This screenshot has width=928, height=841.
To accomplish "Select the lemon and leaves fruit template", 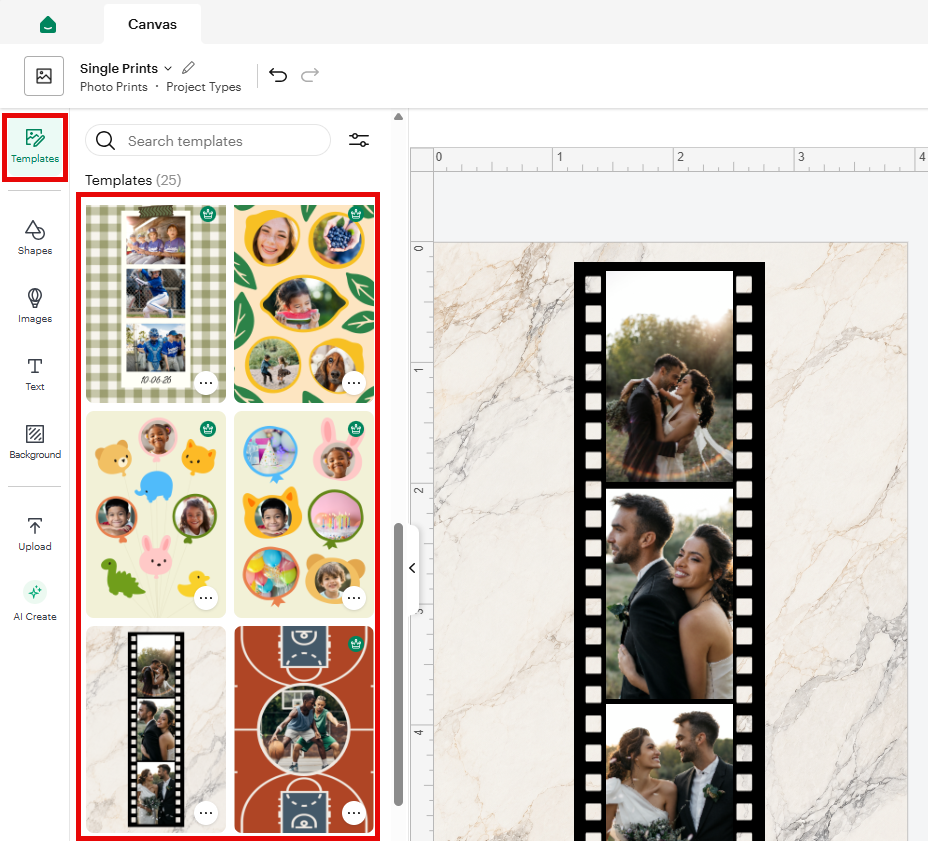I will point(304,304).
